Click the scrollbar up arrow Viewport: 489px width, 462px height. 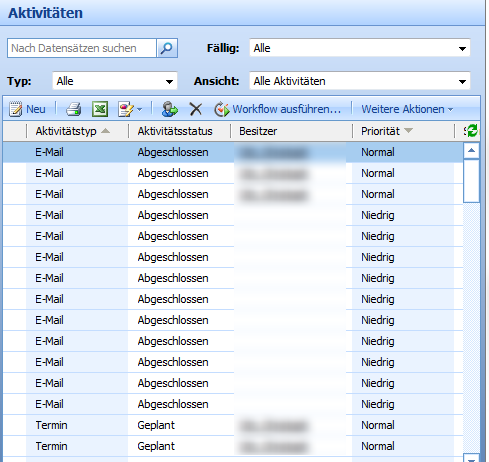[471, 151]
